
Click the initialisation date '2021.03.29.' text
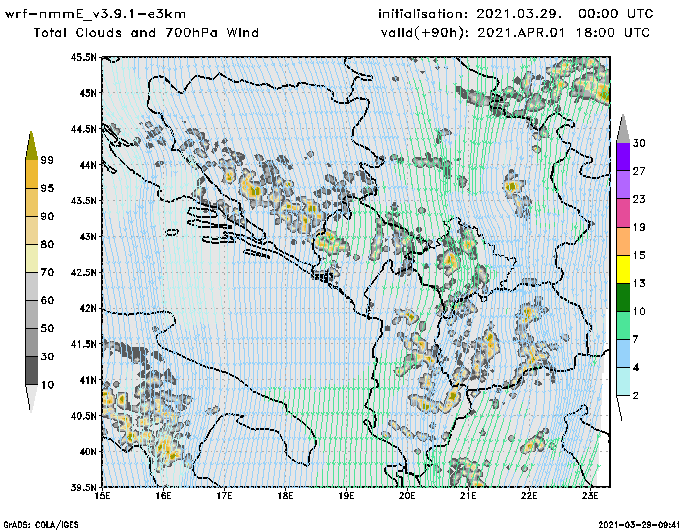click(519, 14)
